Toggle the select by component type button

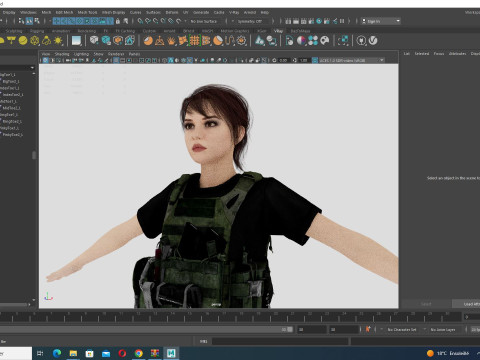pos(37,21)
